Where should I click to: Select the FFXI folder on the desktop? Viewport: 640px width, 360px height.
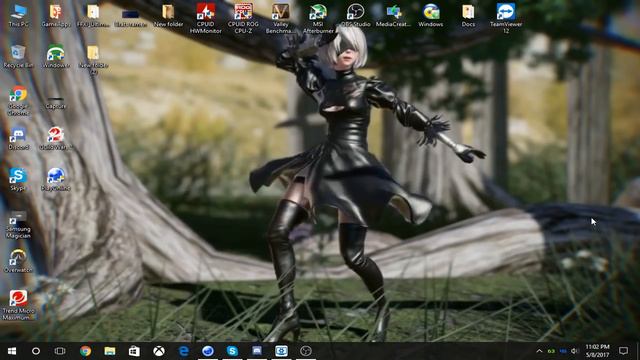pos(93,16)
